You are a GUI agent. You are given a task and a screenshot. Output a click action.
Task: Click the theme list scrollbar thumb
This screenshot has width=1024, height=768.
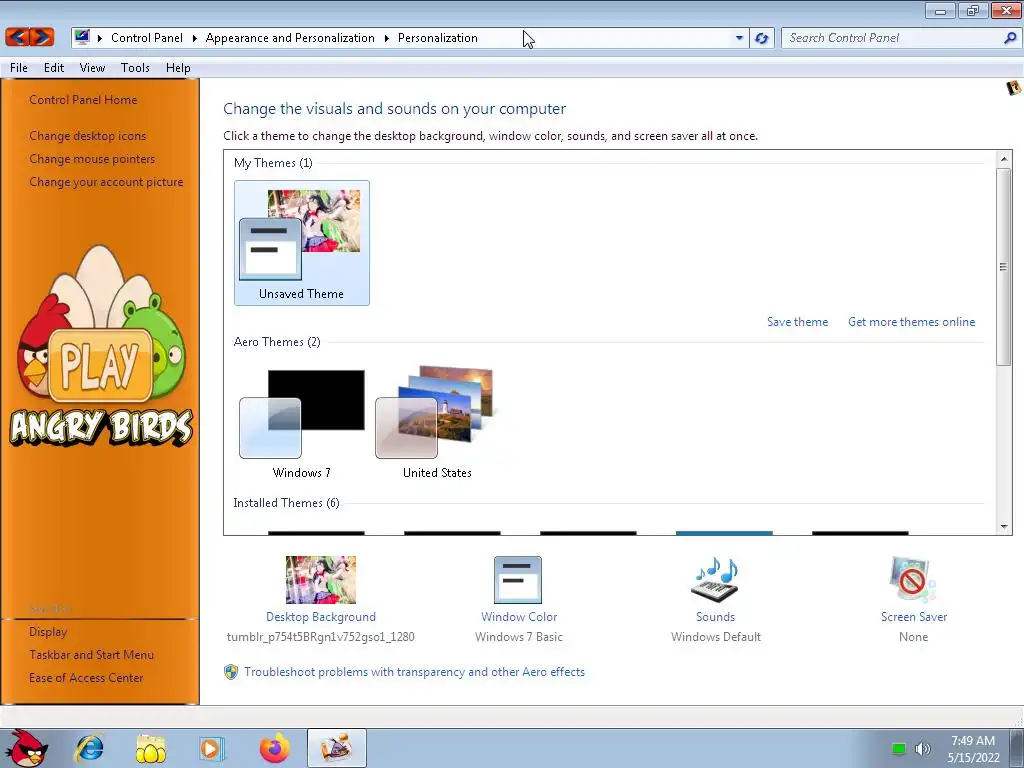click(x=1004, y=266)
